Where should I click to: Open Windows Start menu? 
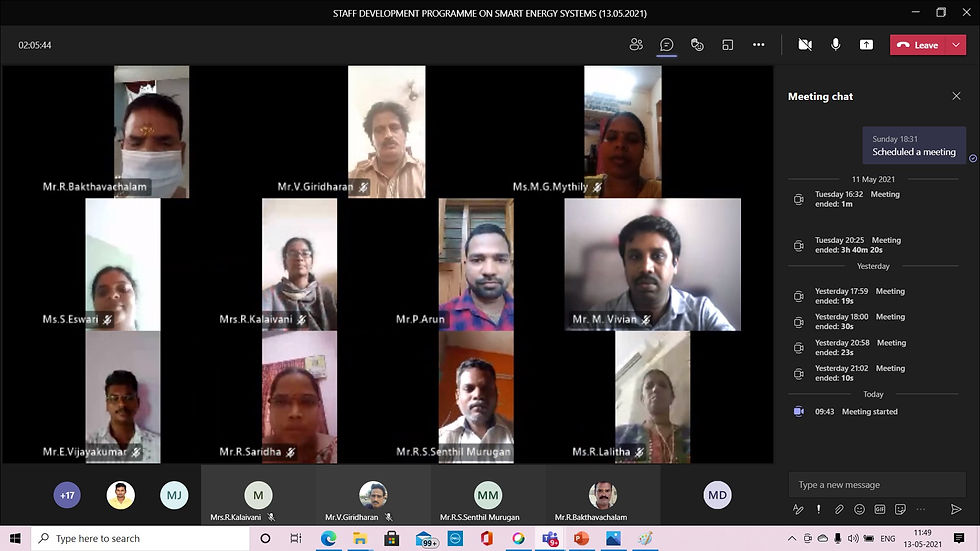(15, 538)
